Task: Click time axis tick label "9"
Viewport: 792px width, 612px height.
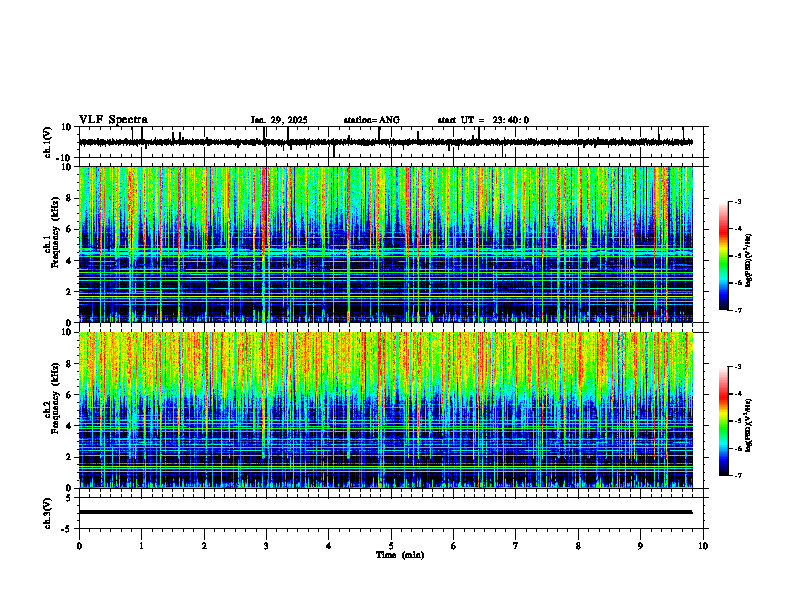Action: [640, 546]
